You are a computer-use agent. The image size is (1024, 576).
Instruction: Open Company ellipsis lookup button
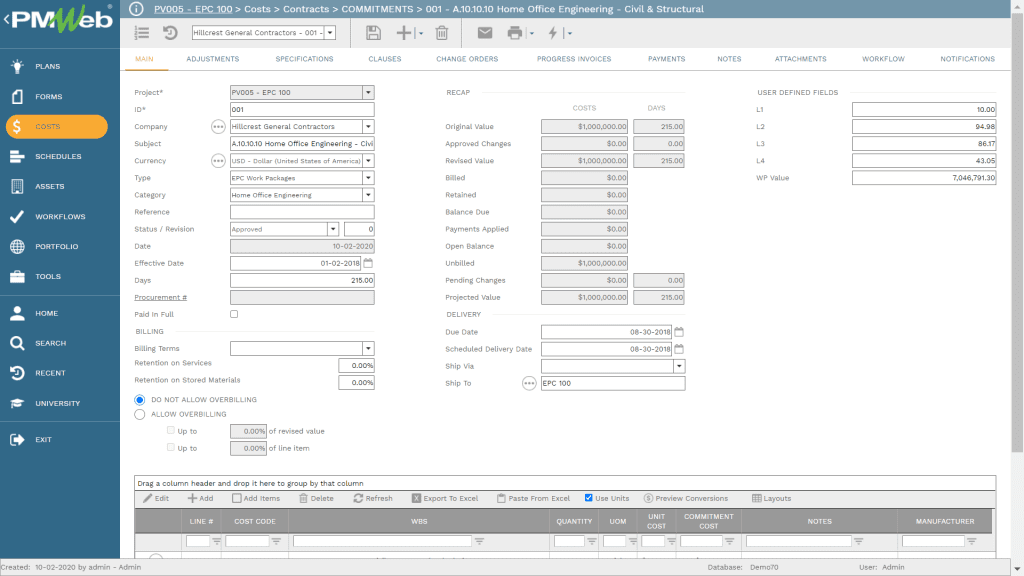point(218,127)
